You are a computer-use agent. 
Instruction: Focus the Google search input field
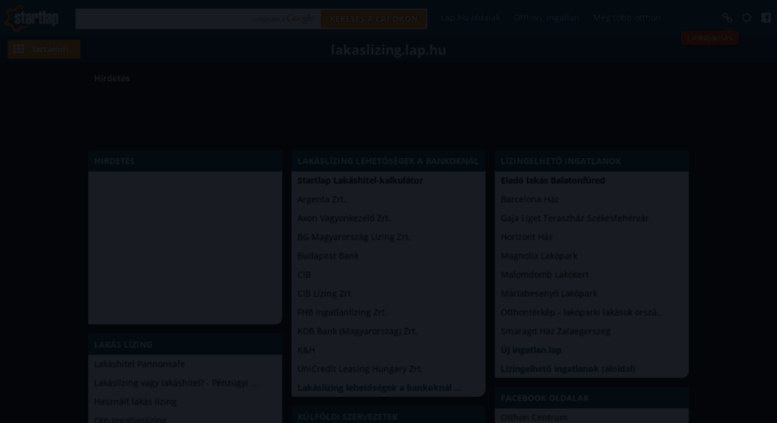(198, 19)
